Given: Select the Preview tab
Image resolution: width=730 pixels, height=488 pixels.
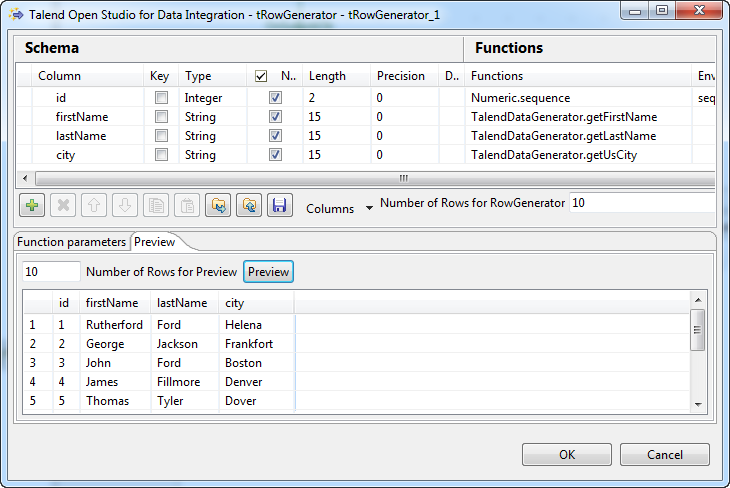Looking at the screenshot, I should [154, 242].
